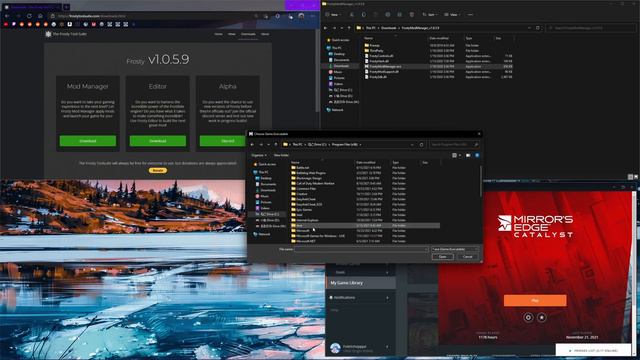640x360 pixels.
Task: Click New folder in file dialog
Action: 281,156
